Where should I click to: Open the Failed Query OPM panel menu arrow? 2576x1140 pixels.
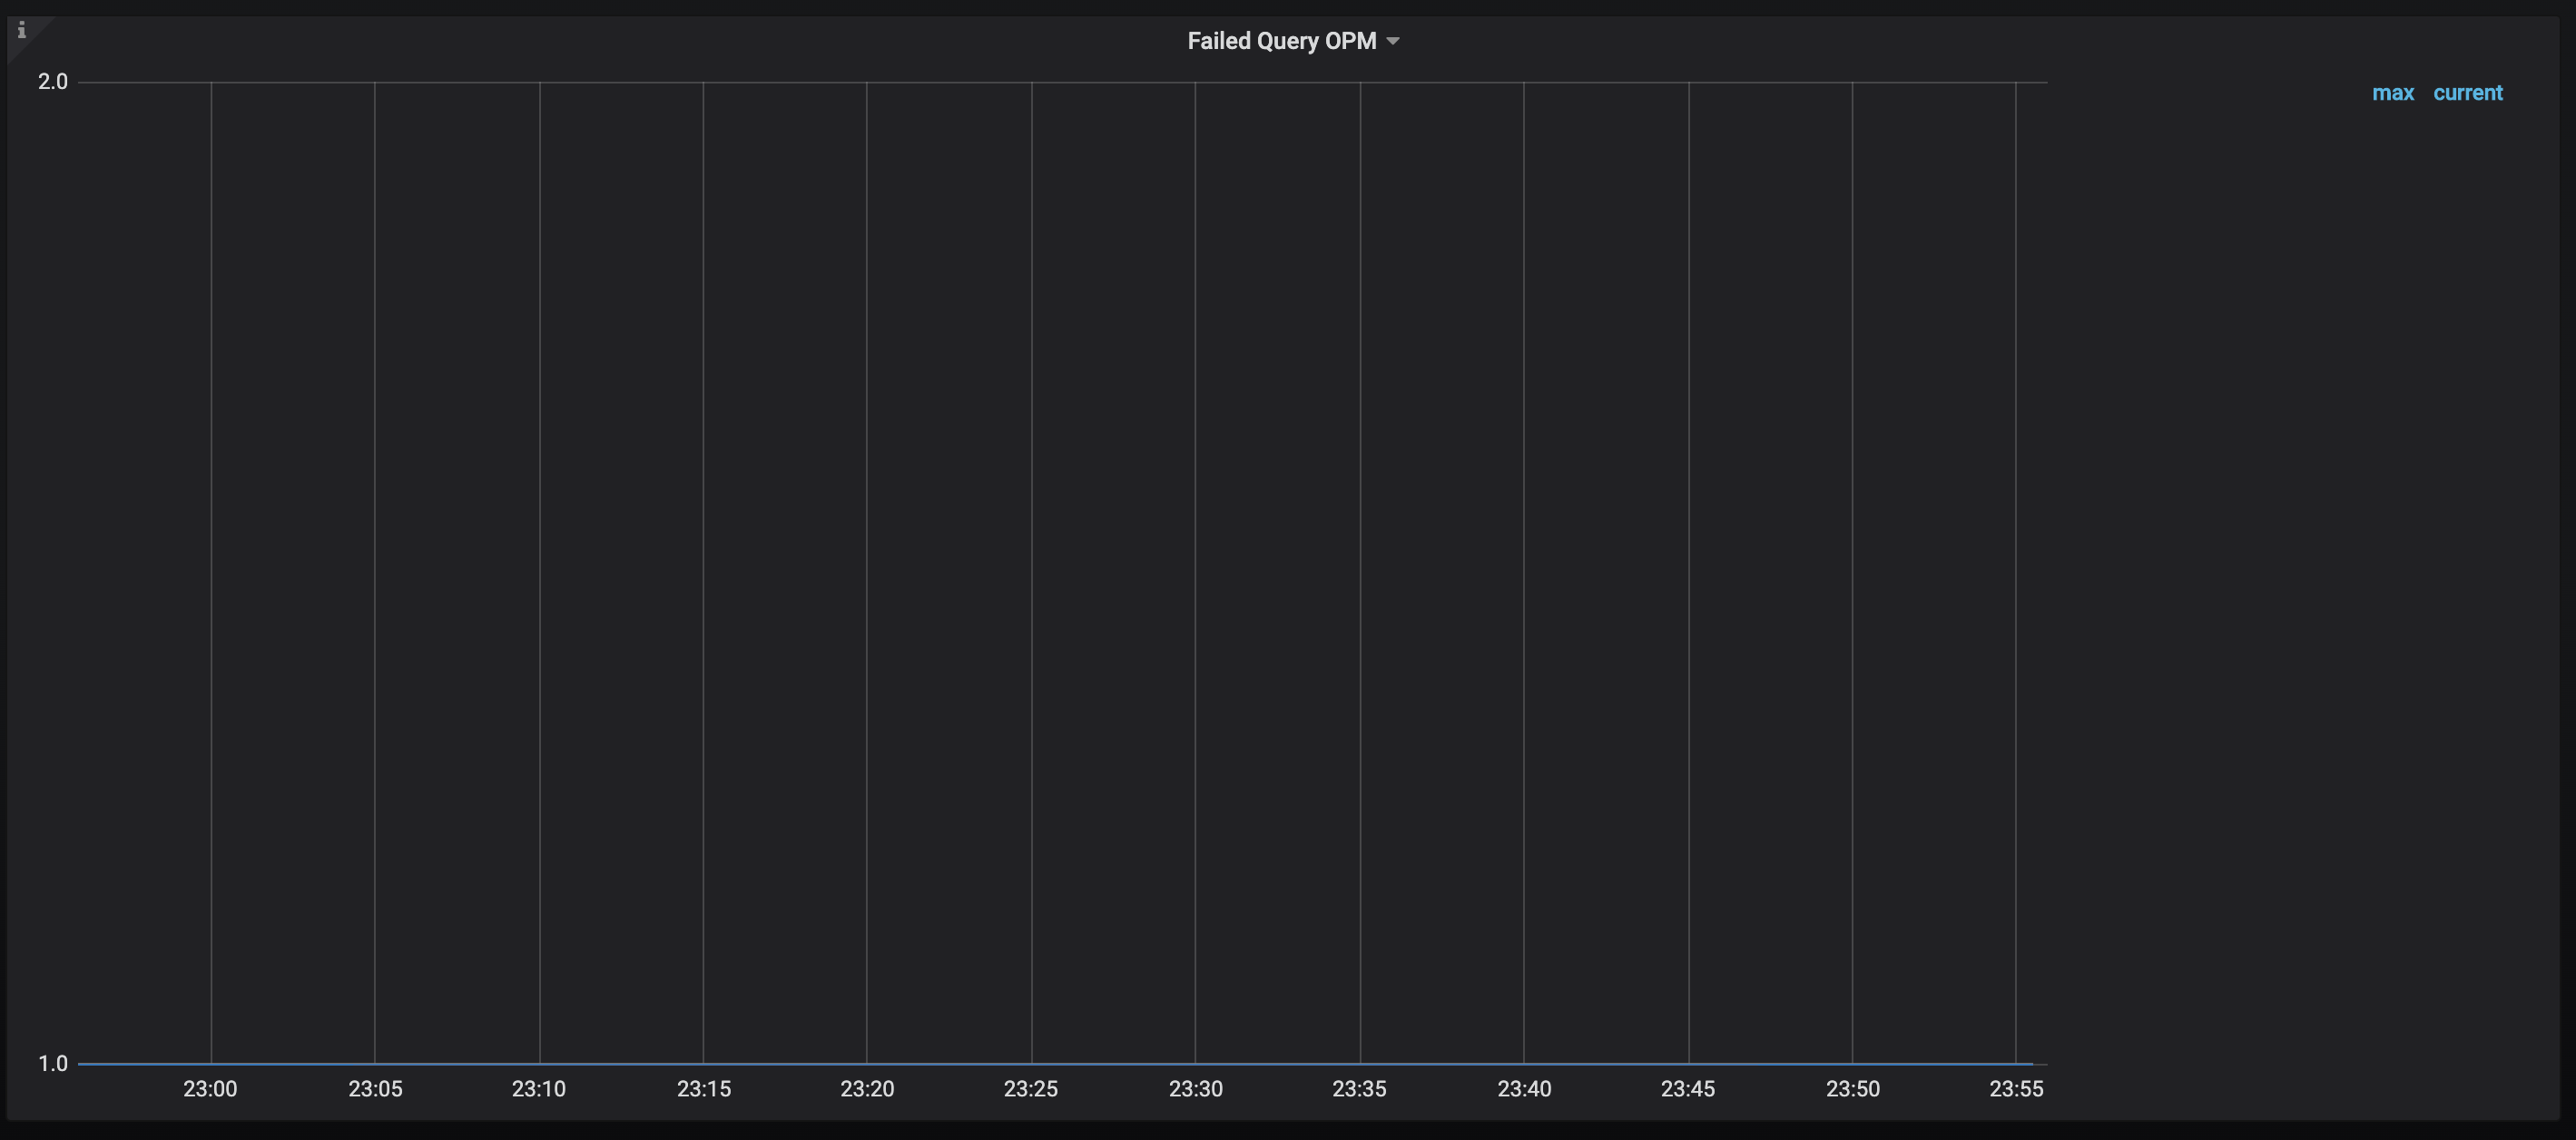[x=1393, y=41]
